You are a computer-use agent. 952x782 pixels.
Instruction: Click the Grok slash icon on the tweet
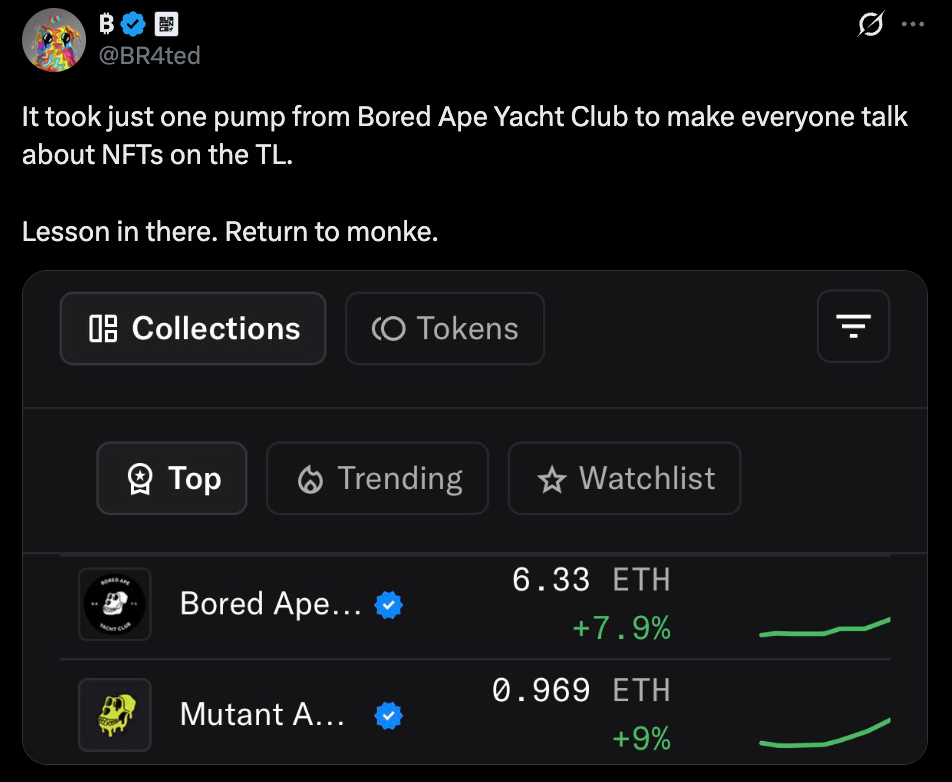click(870, 25)
